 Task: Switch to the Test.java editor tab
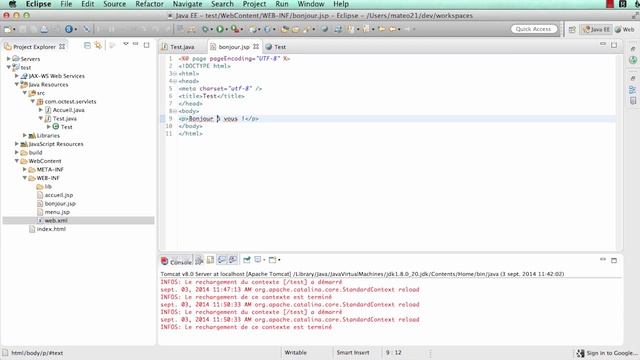178,47
